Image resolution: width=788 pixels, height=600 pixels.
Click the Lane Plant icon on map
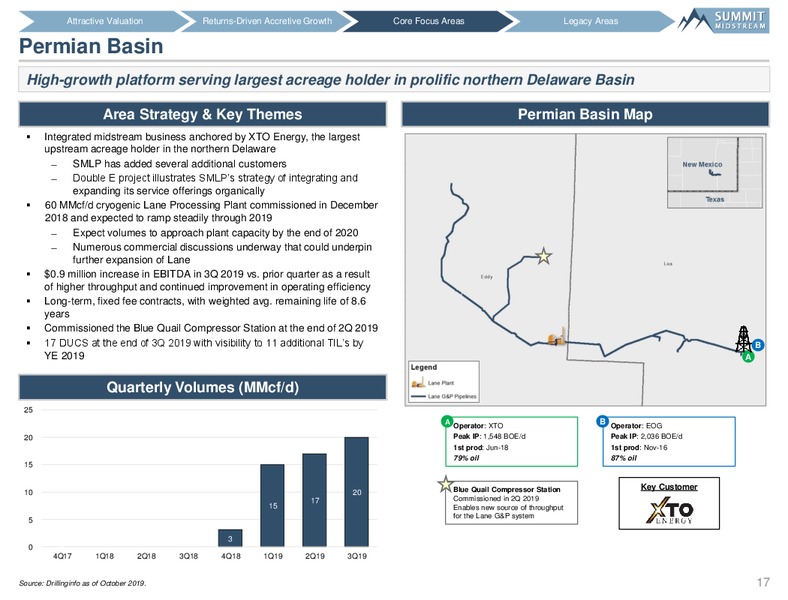pyautogui.click(x=556, y=338)
